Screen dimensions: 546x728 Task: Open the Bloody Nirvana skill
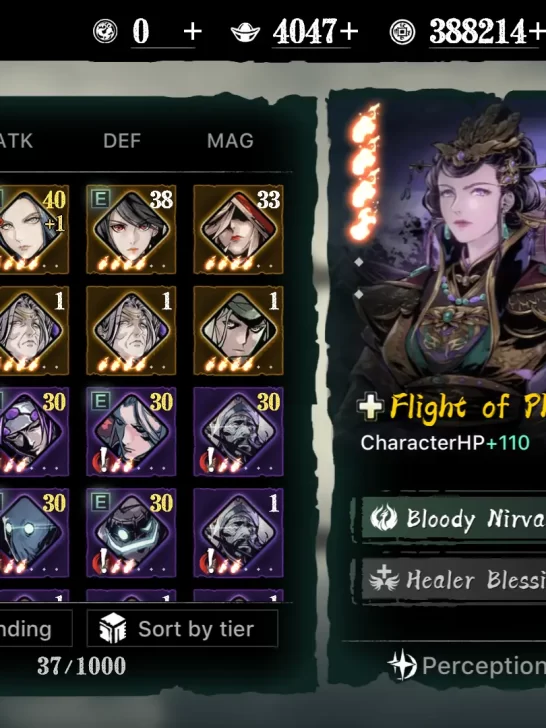(454, 518)
